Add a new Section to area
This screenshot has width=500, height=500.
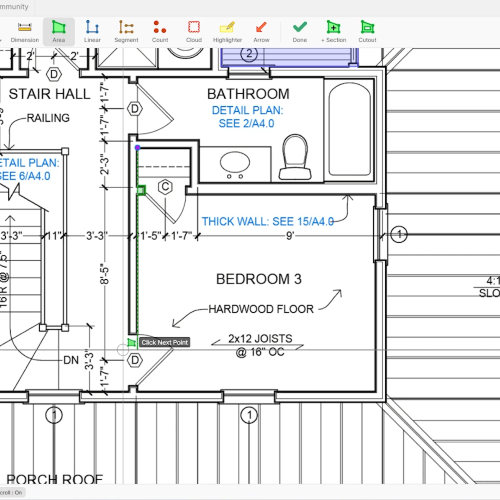[x=334, y=32]
